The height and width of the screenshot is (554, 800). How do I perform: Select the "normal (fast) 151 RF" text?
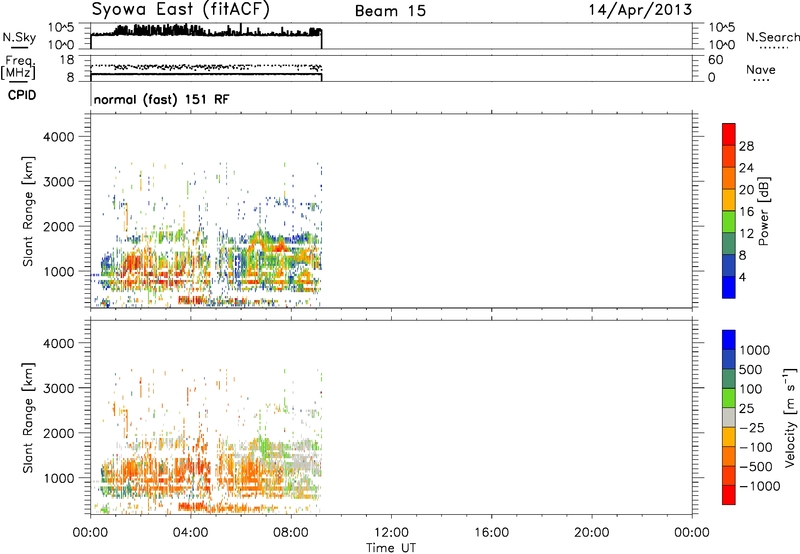[161, 99]
